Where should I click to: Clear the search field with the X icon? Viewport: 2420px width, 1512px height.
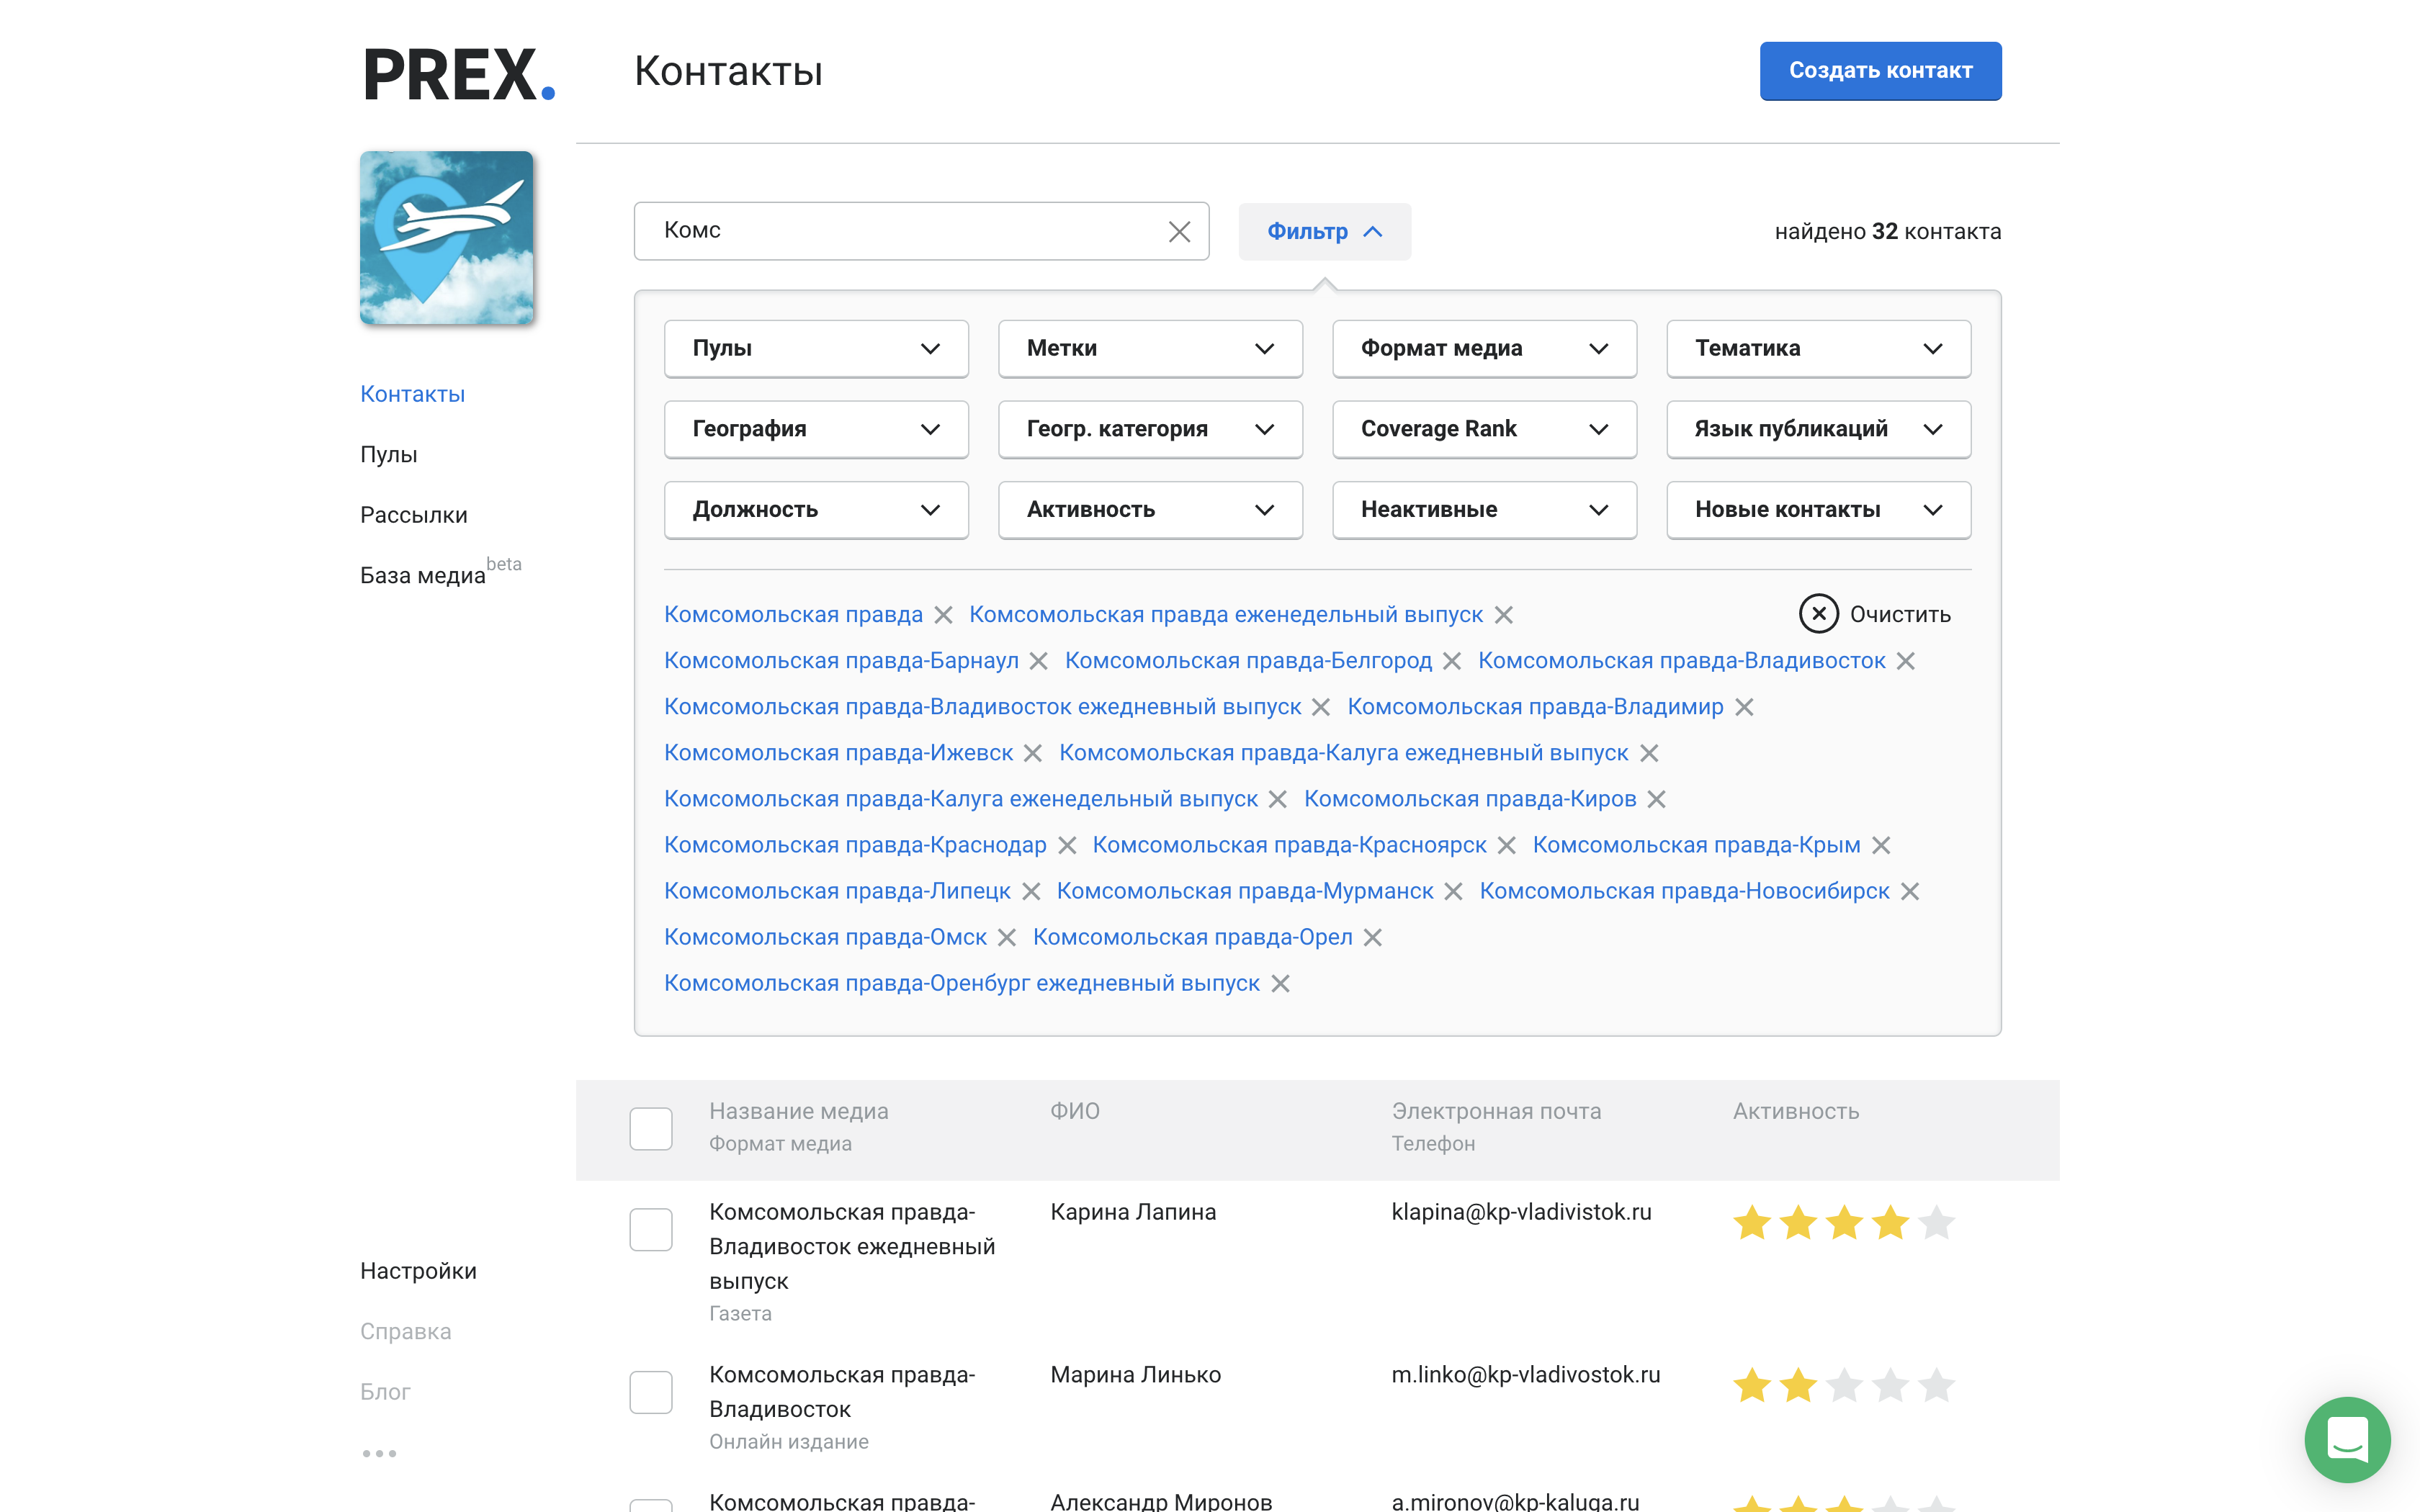coord(1179,231)
